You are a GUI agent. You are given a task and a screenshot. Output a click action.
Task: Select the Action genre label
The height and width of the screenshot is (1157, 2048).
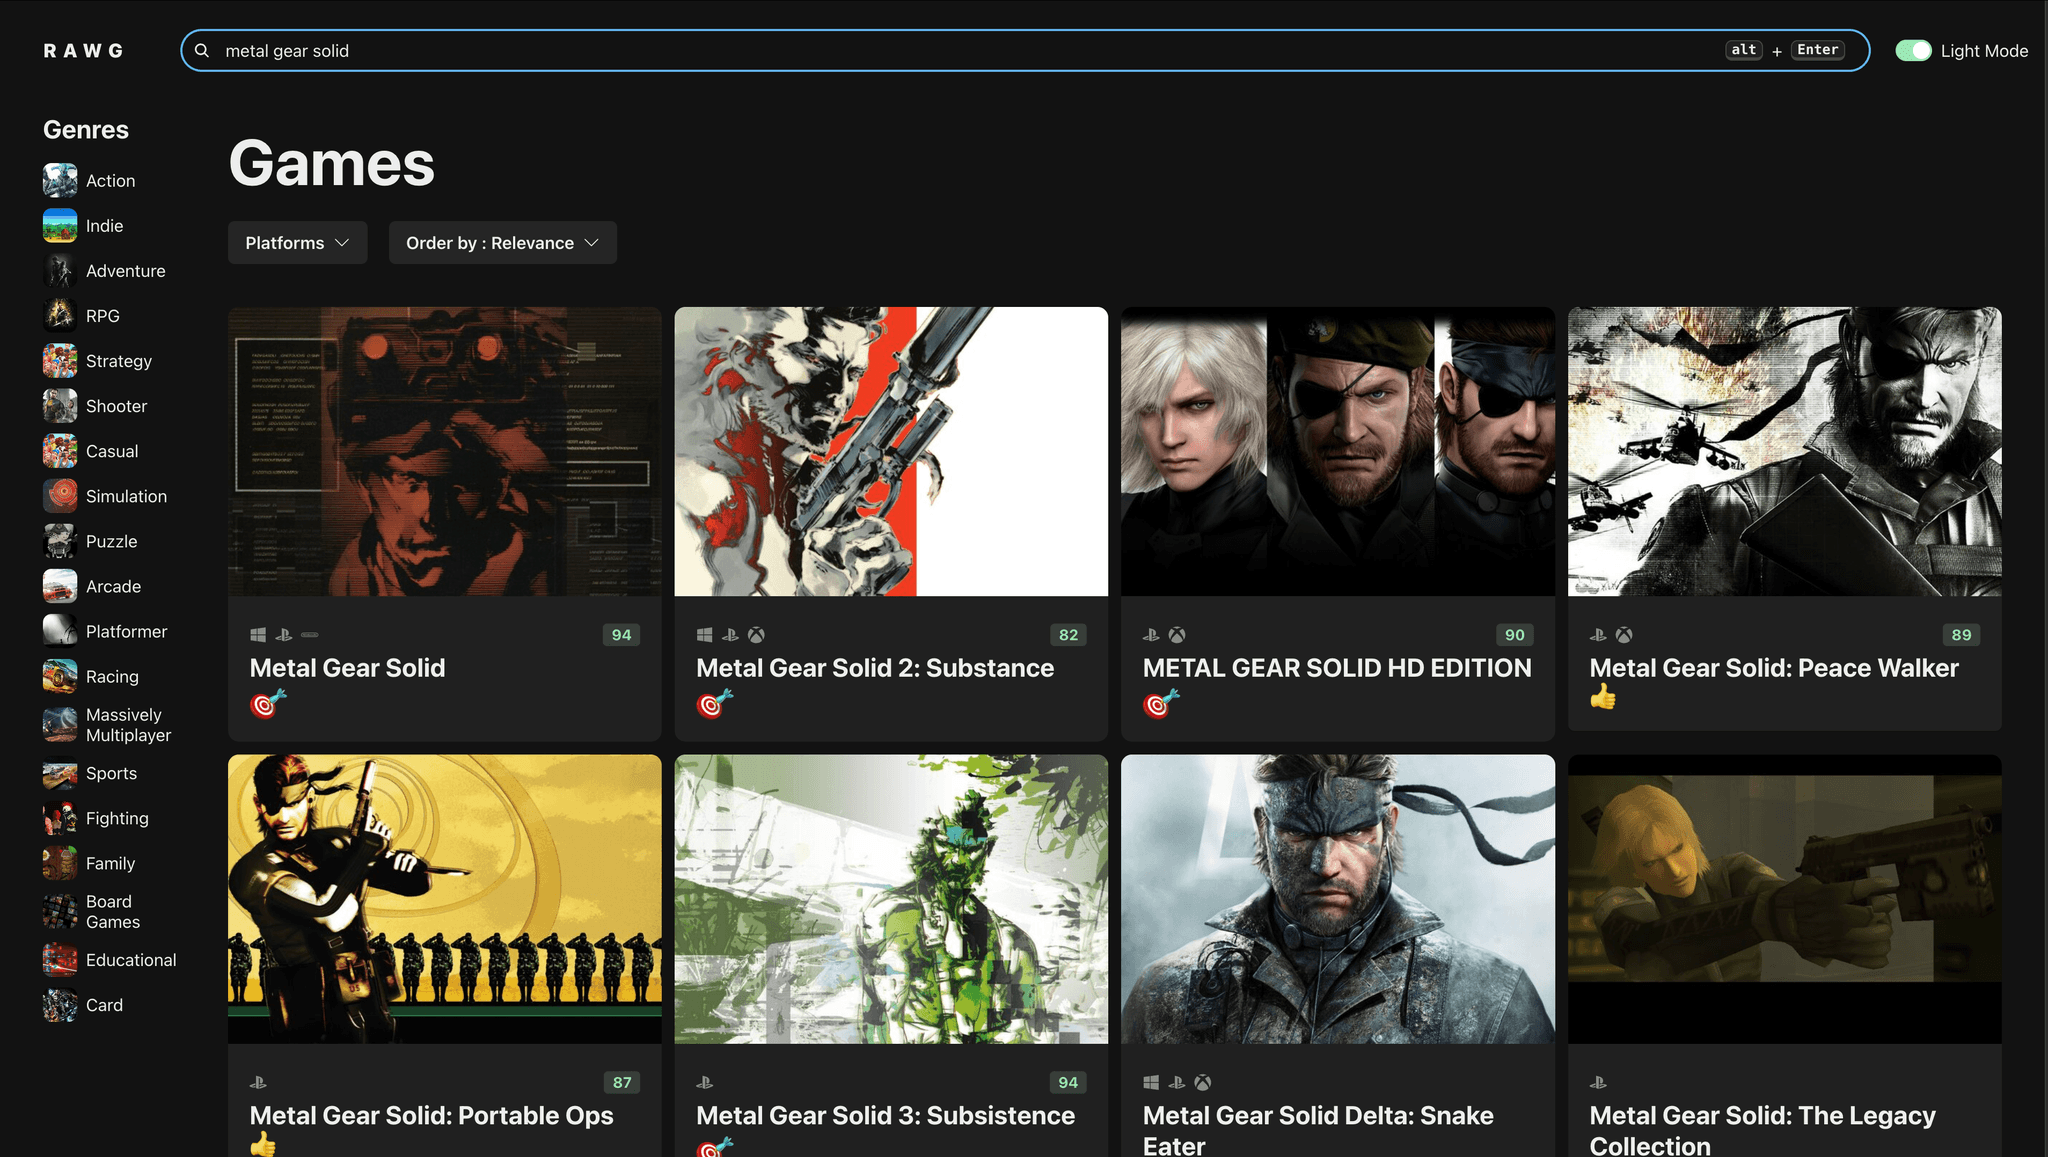point(110,181)
